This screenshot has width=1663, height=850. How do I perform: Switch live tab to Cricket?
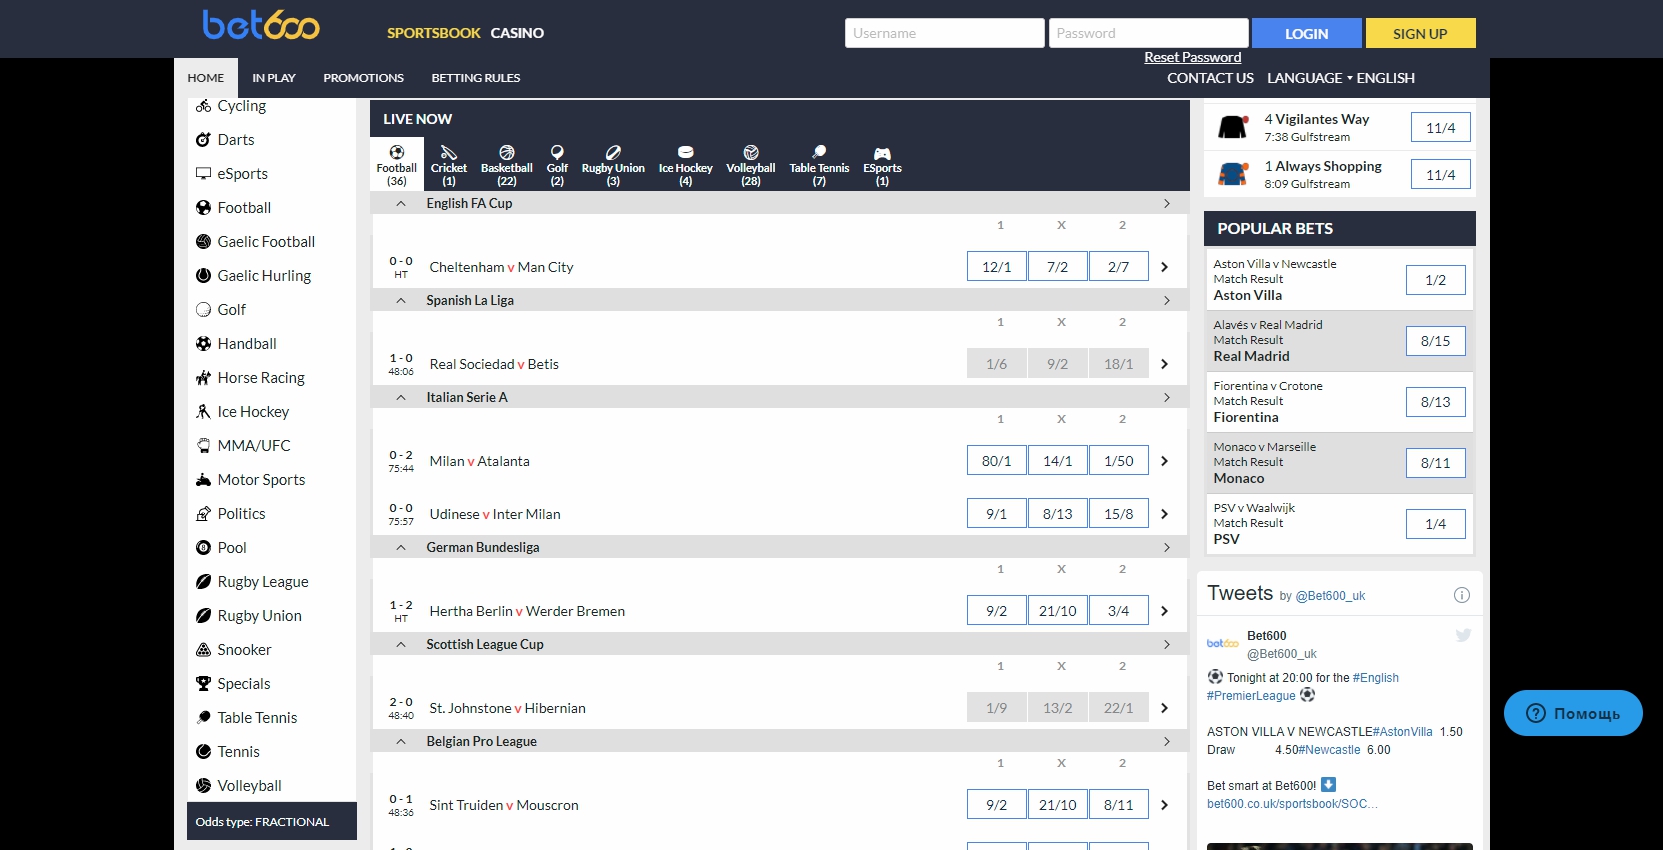[449, 165]
